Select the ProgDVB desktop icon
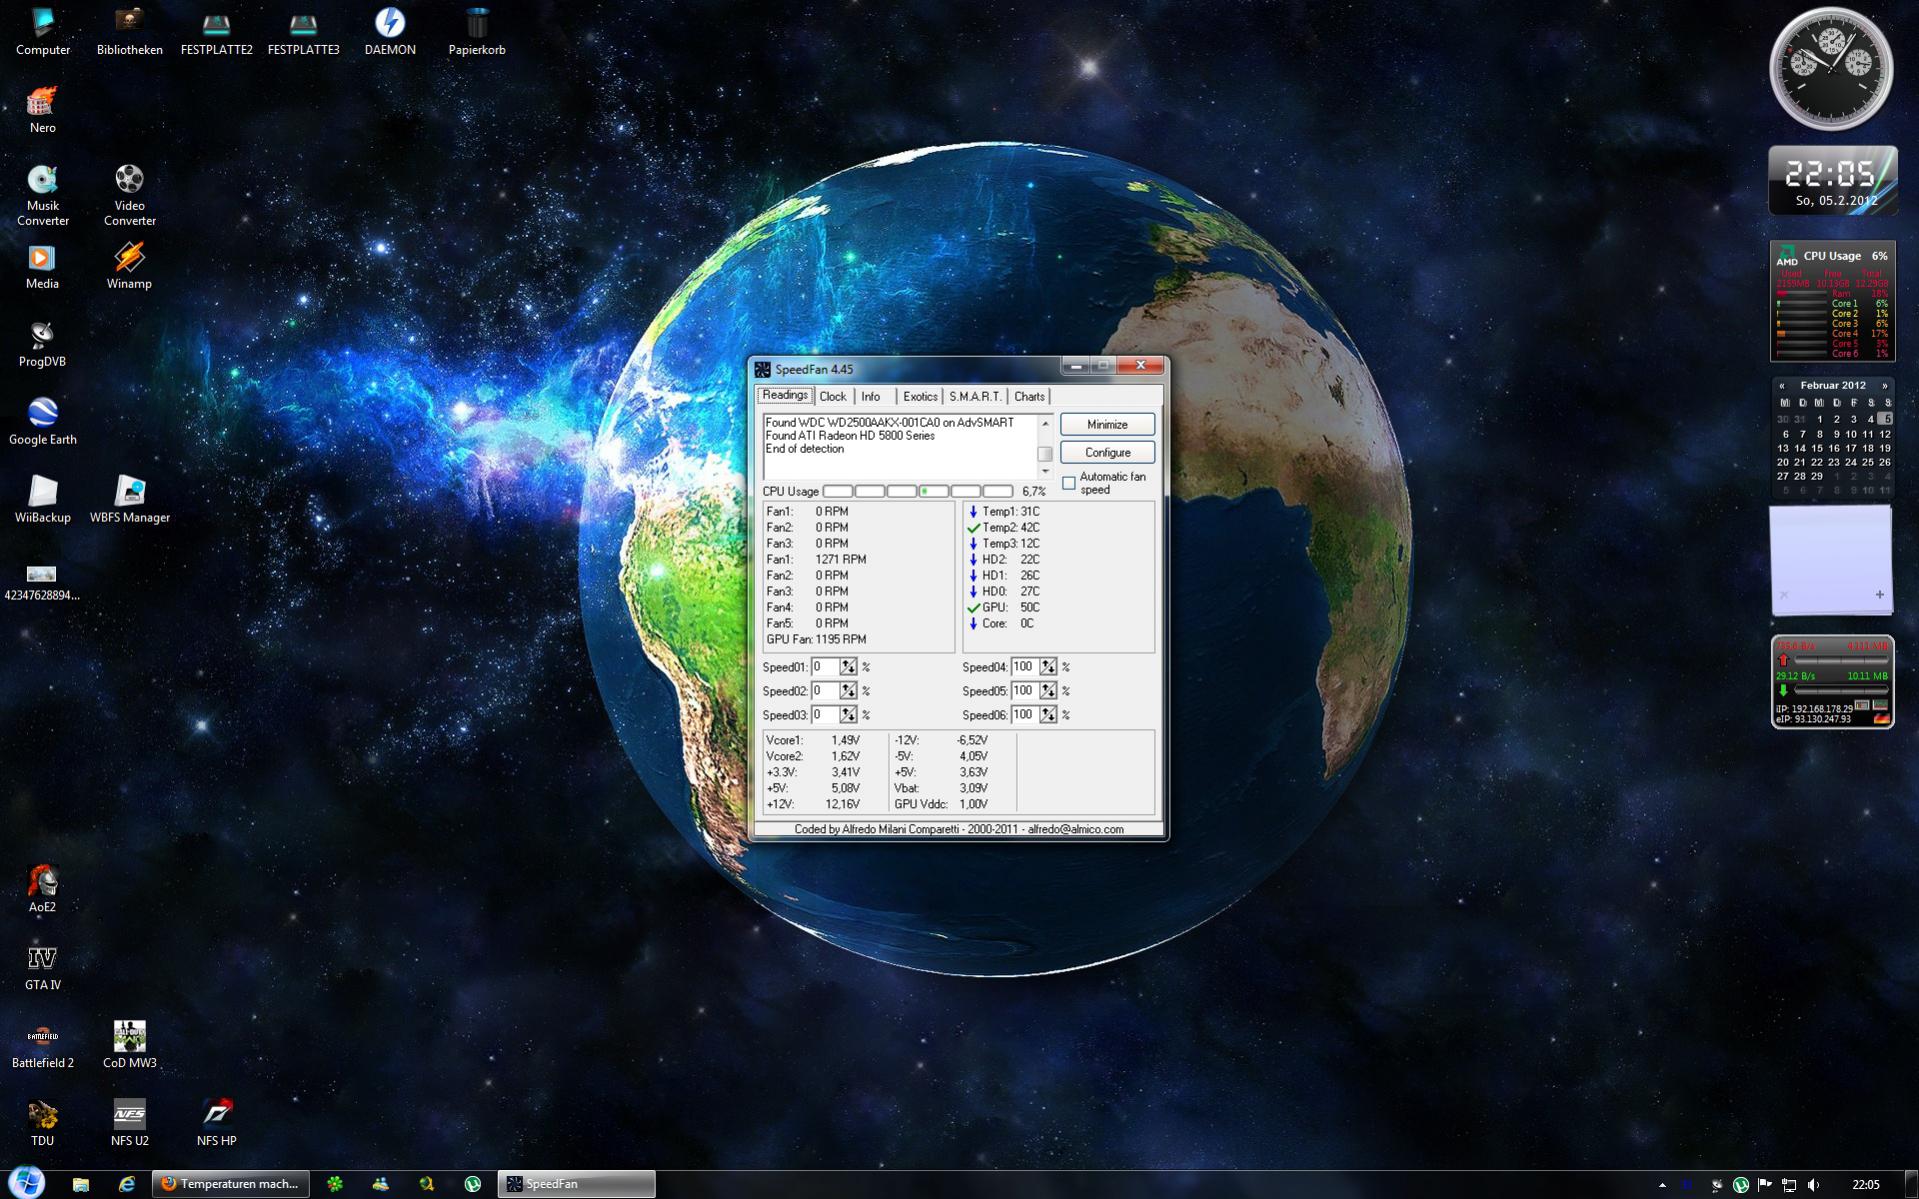 coord(42,336)
